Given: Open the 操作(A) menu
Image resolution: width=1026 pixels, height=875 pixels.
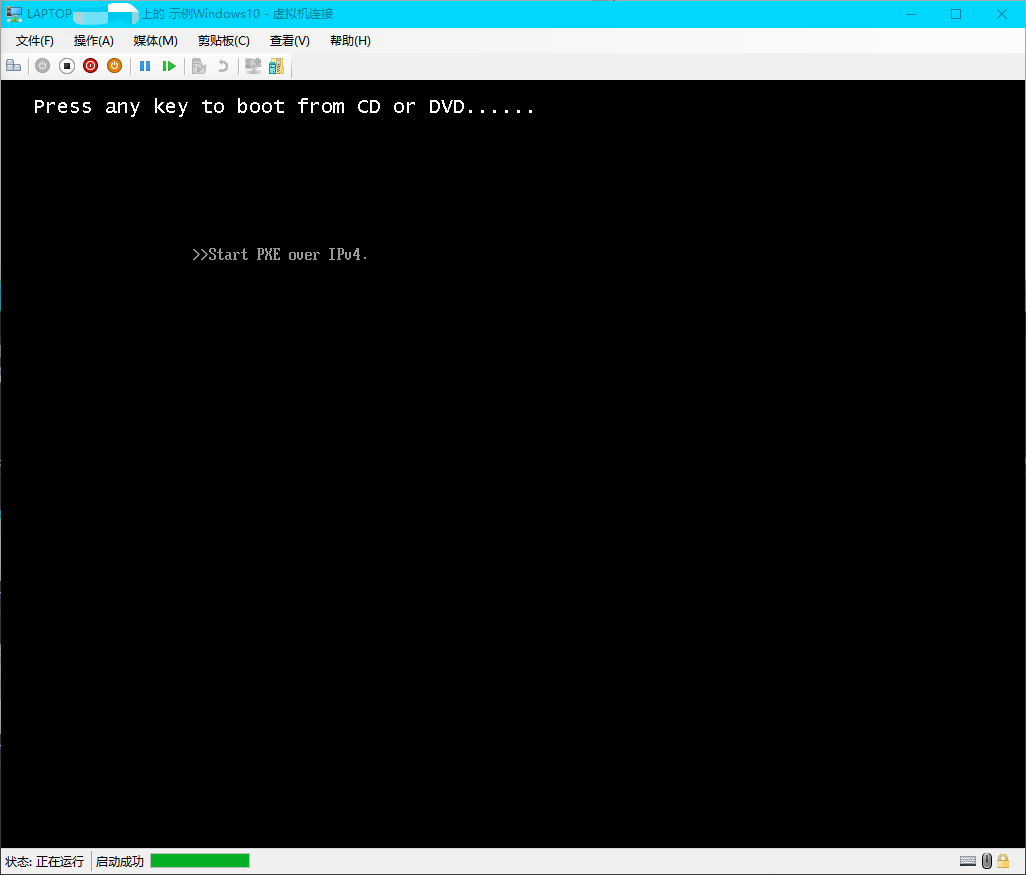Looking at the screenshot, I should pyautogui.click(x=94, y=41).
